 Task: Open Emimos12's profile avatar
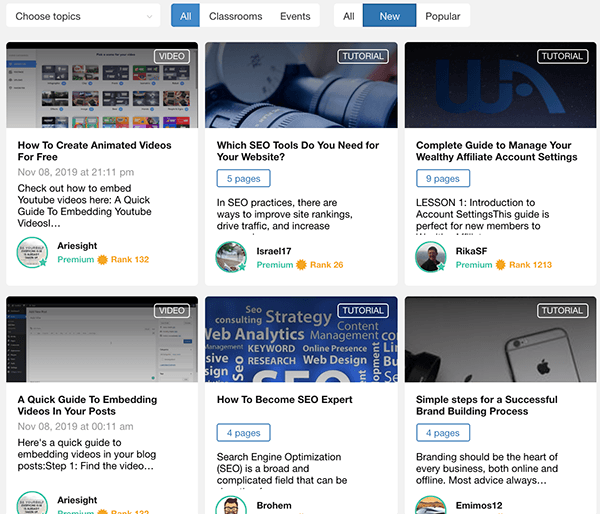[x=430, y=505]
